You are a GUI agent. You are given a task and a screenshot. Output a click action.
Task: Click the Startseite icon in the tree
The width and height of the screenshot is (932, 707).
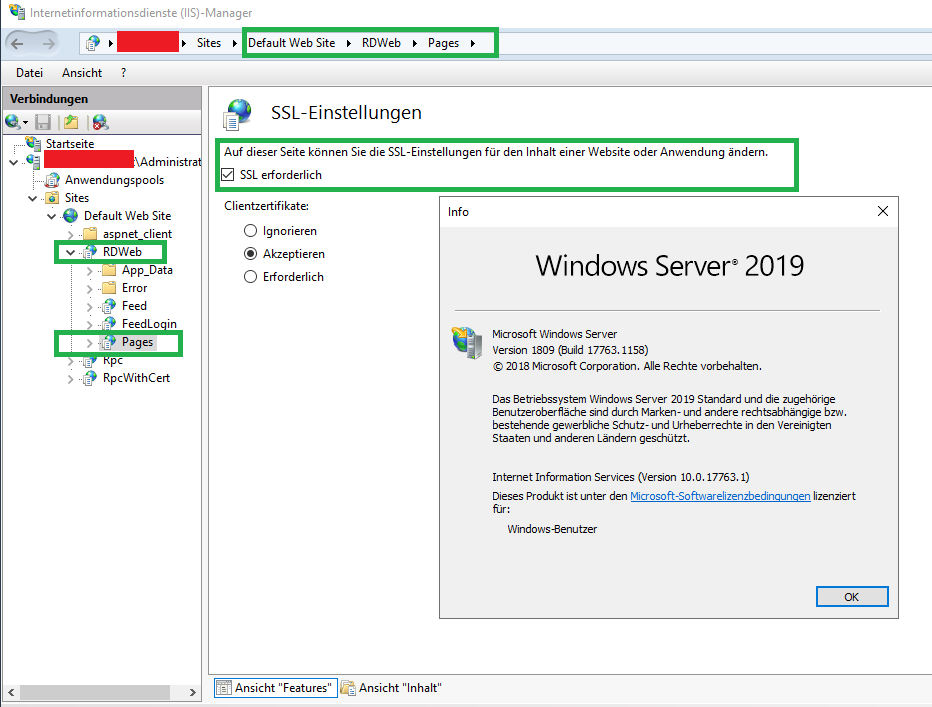[33, 143]
